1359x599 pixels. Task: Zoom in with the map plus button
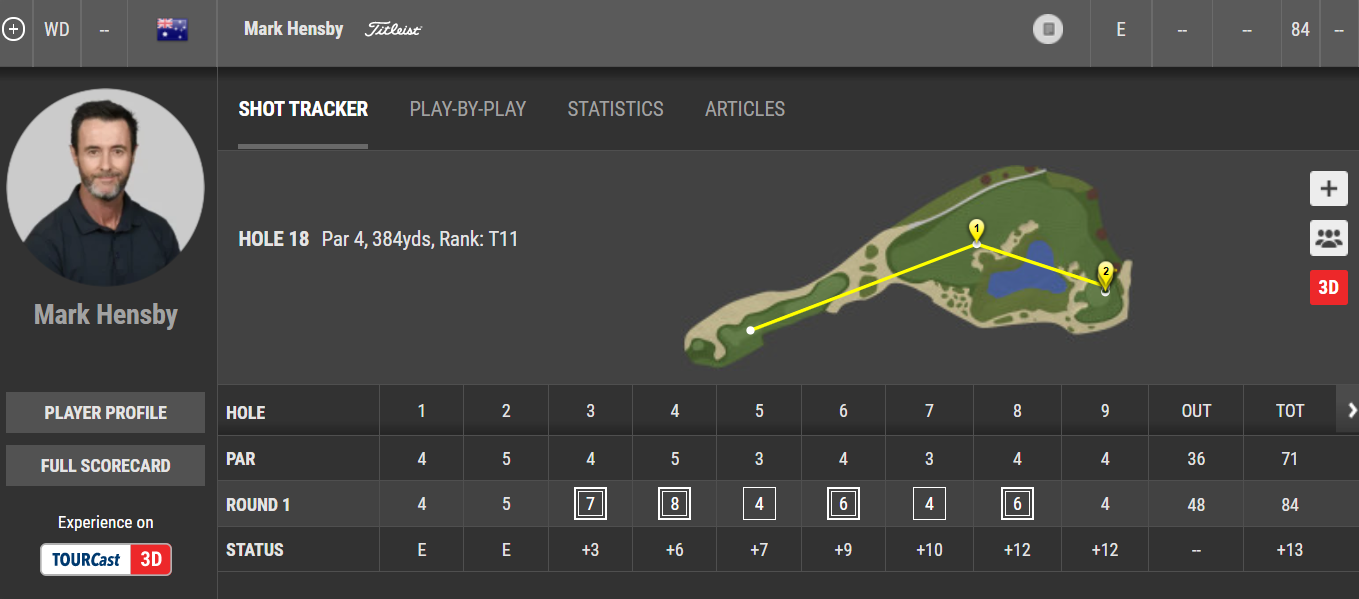point(1328,189)
